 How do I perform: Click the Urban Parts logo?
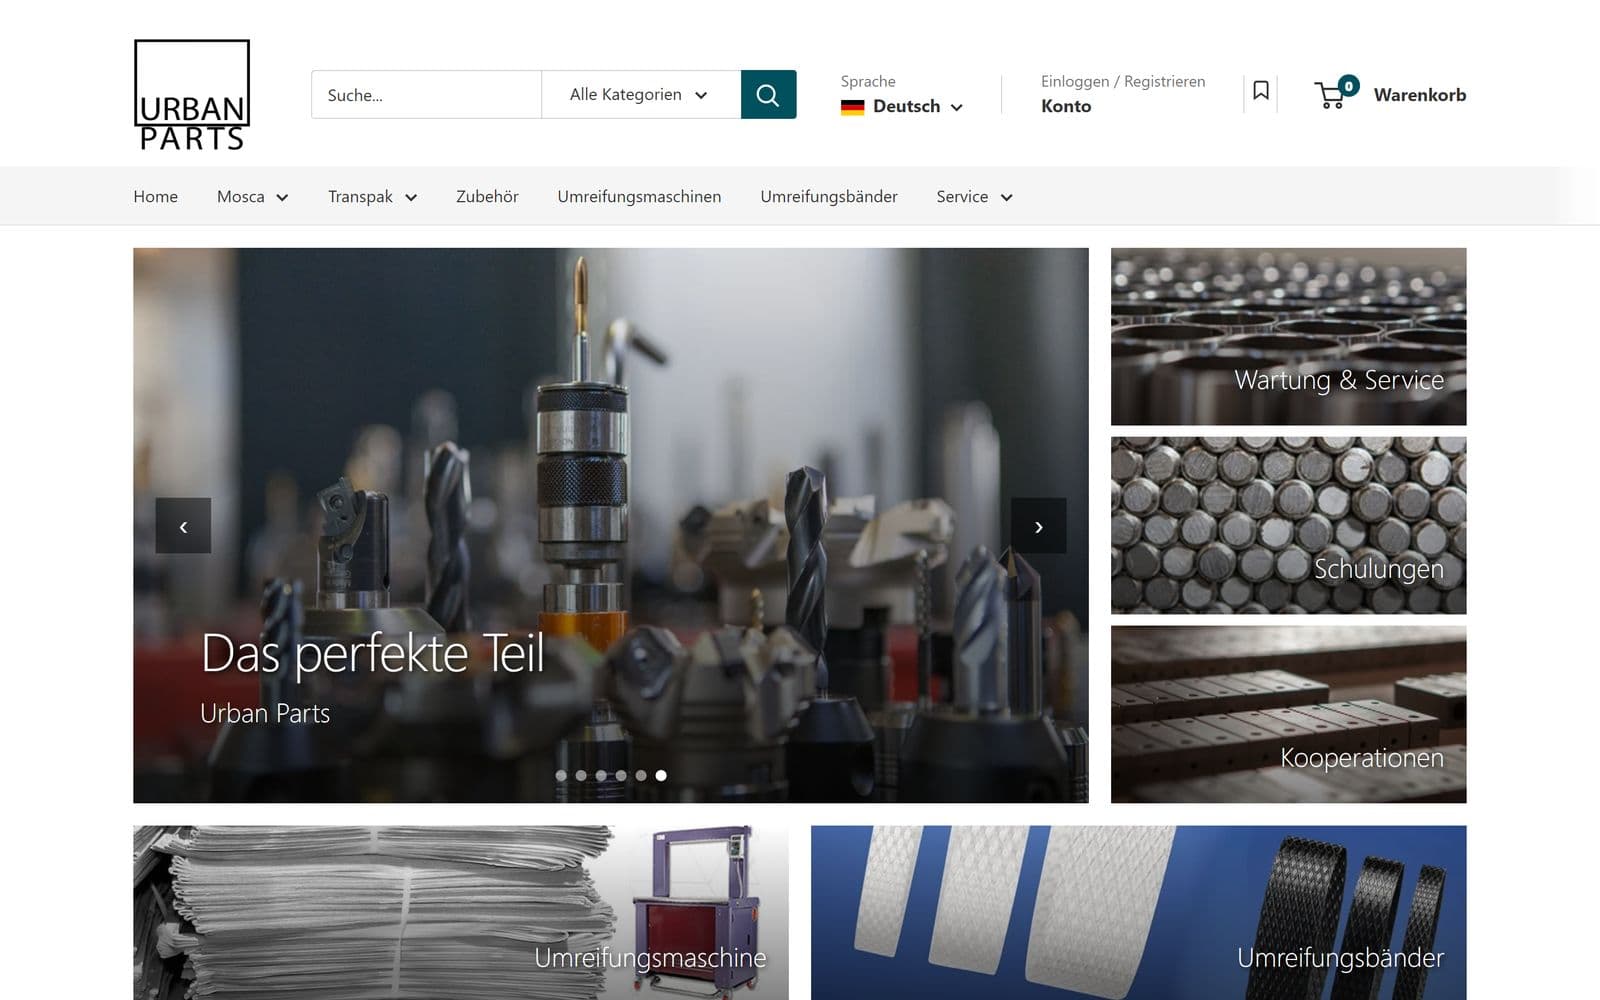coord(192,95)
